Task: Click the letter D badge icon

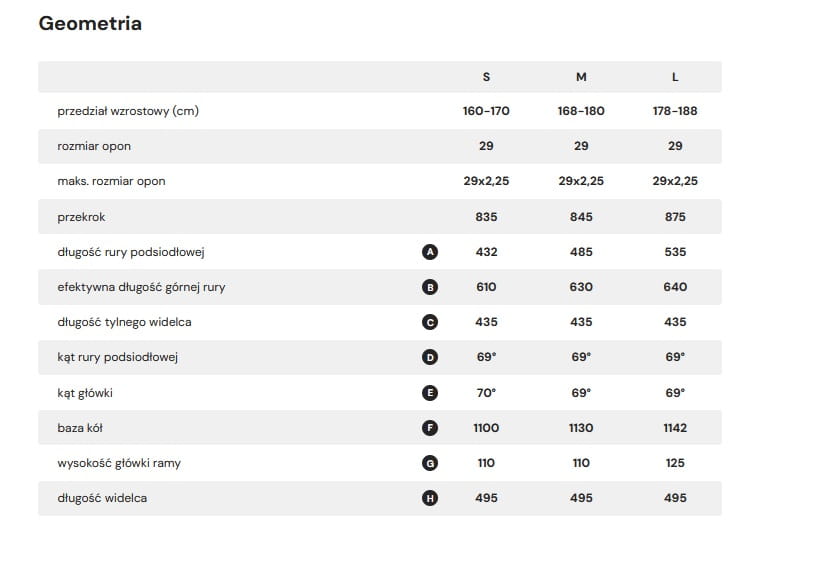Action: 430,357
